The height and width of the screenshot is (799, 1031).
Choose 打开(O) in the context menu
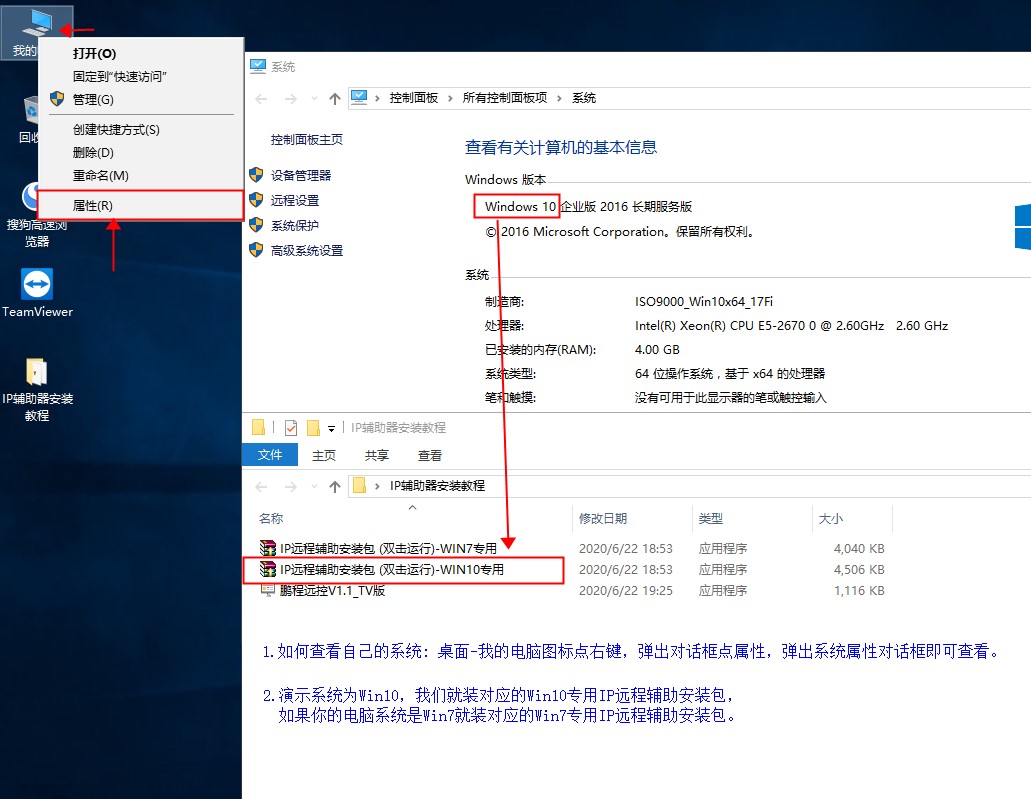point(141,53)
